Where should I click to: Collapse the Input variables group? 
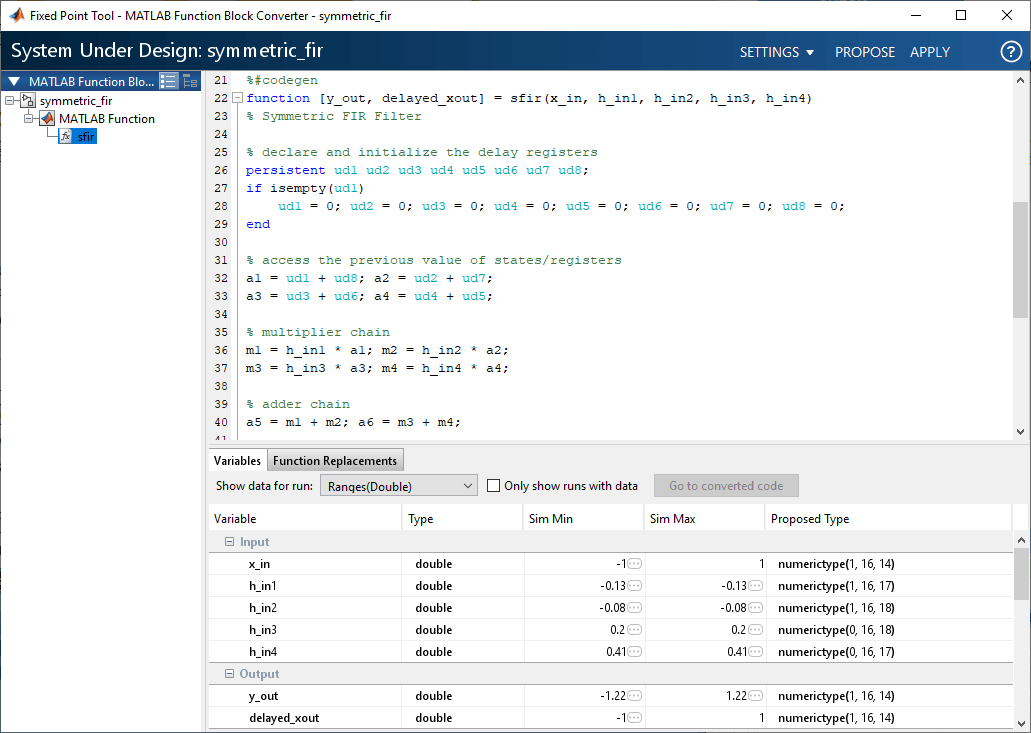click(x=229, y=542)
